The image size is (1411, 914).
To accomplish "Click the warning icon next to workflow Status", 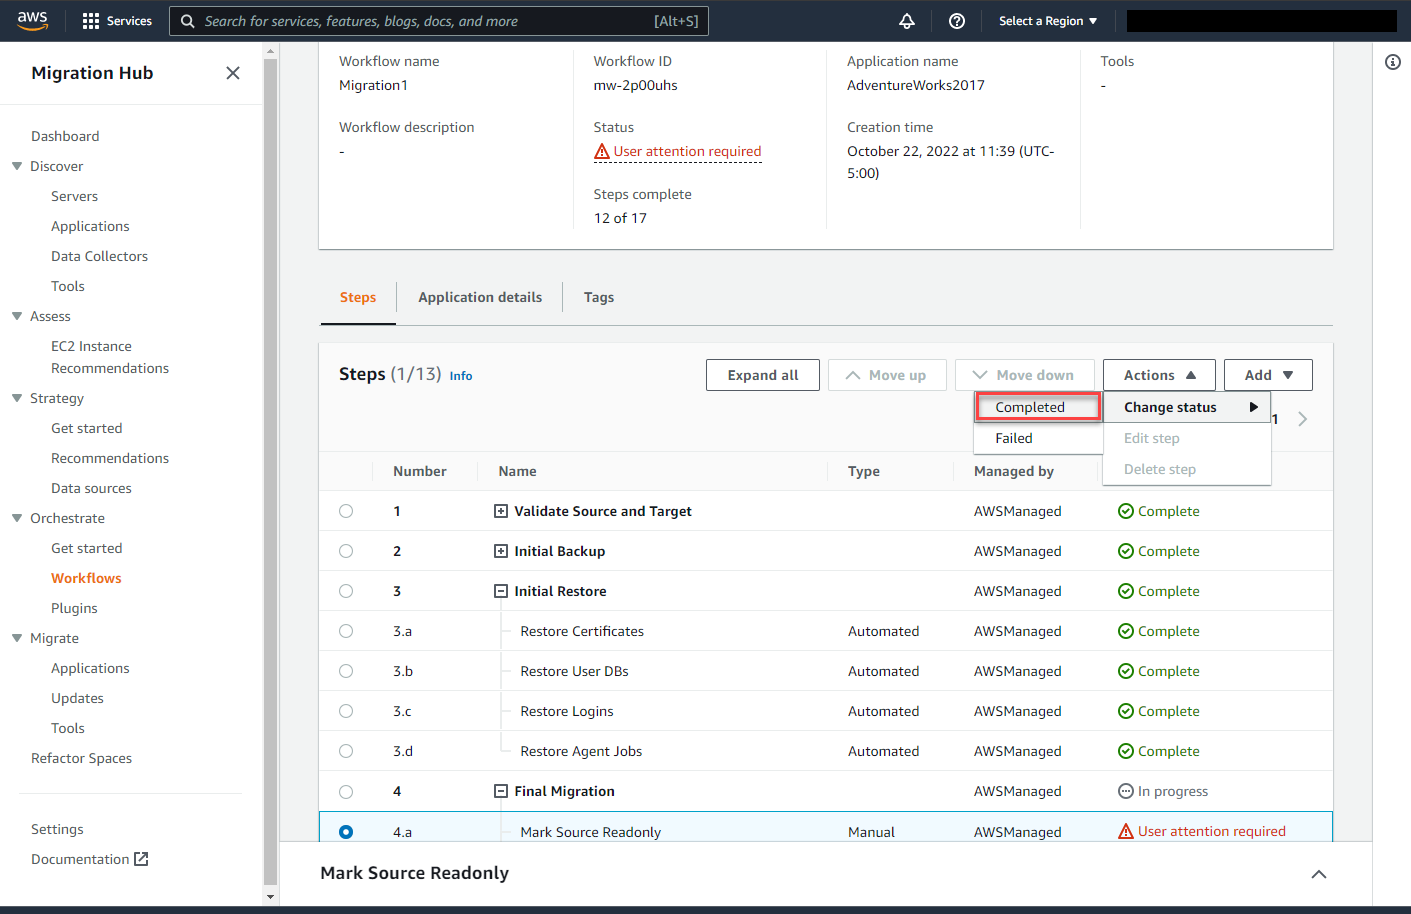I will [x=602, y=152].
